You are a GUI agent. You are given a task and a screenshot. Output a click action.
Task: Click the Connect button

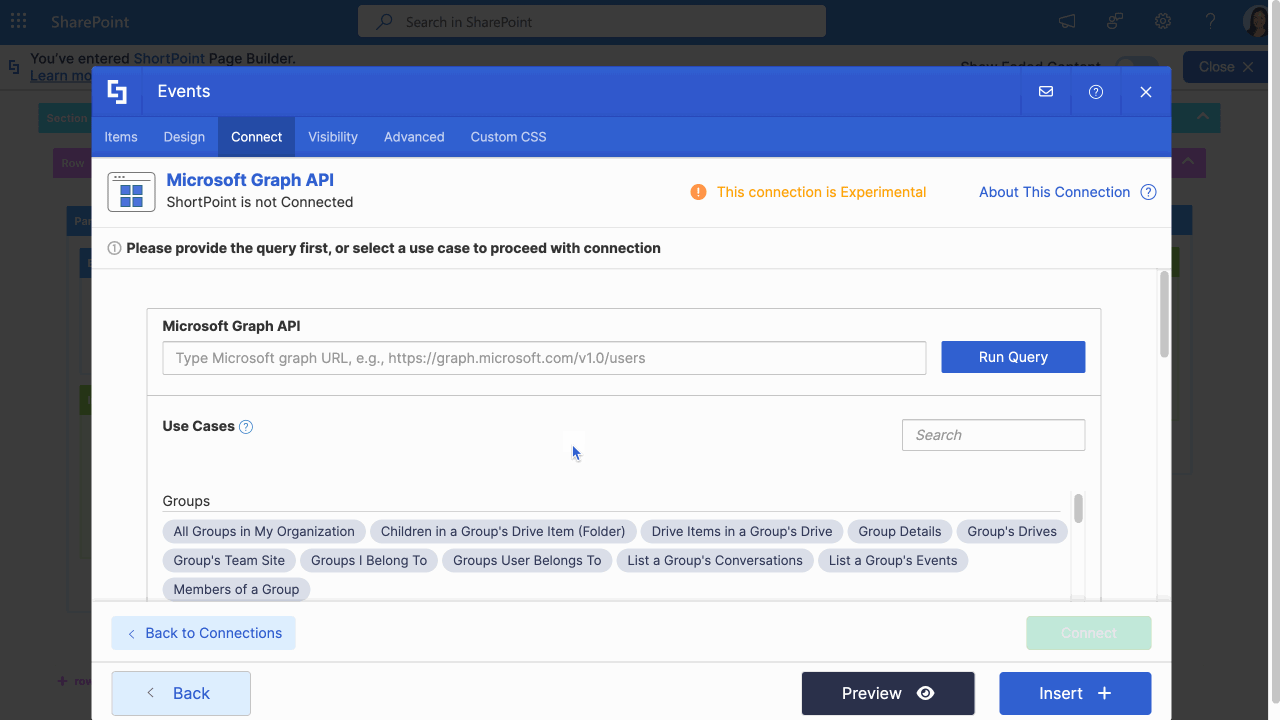coord(1088,633)
